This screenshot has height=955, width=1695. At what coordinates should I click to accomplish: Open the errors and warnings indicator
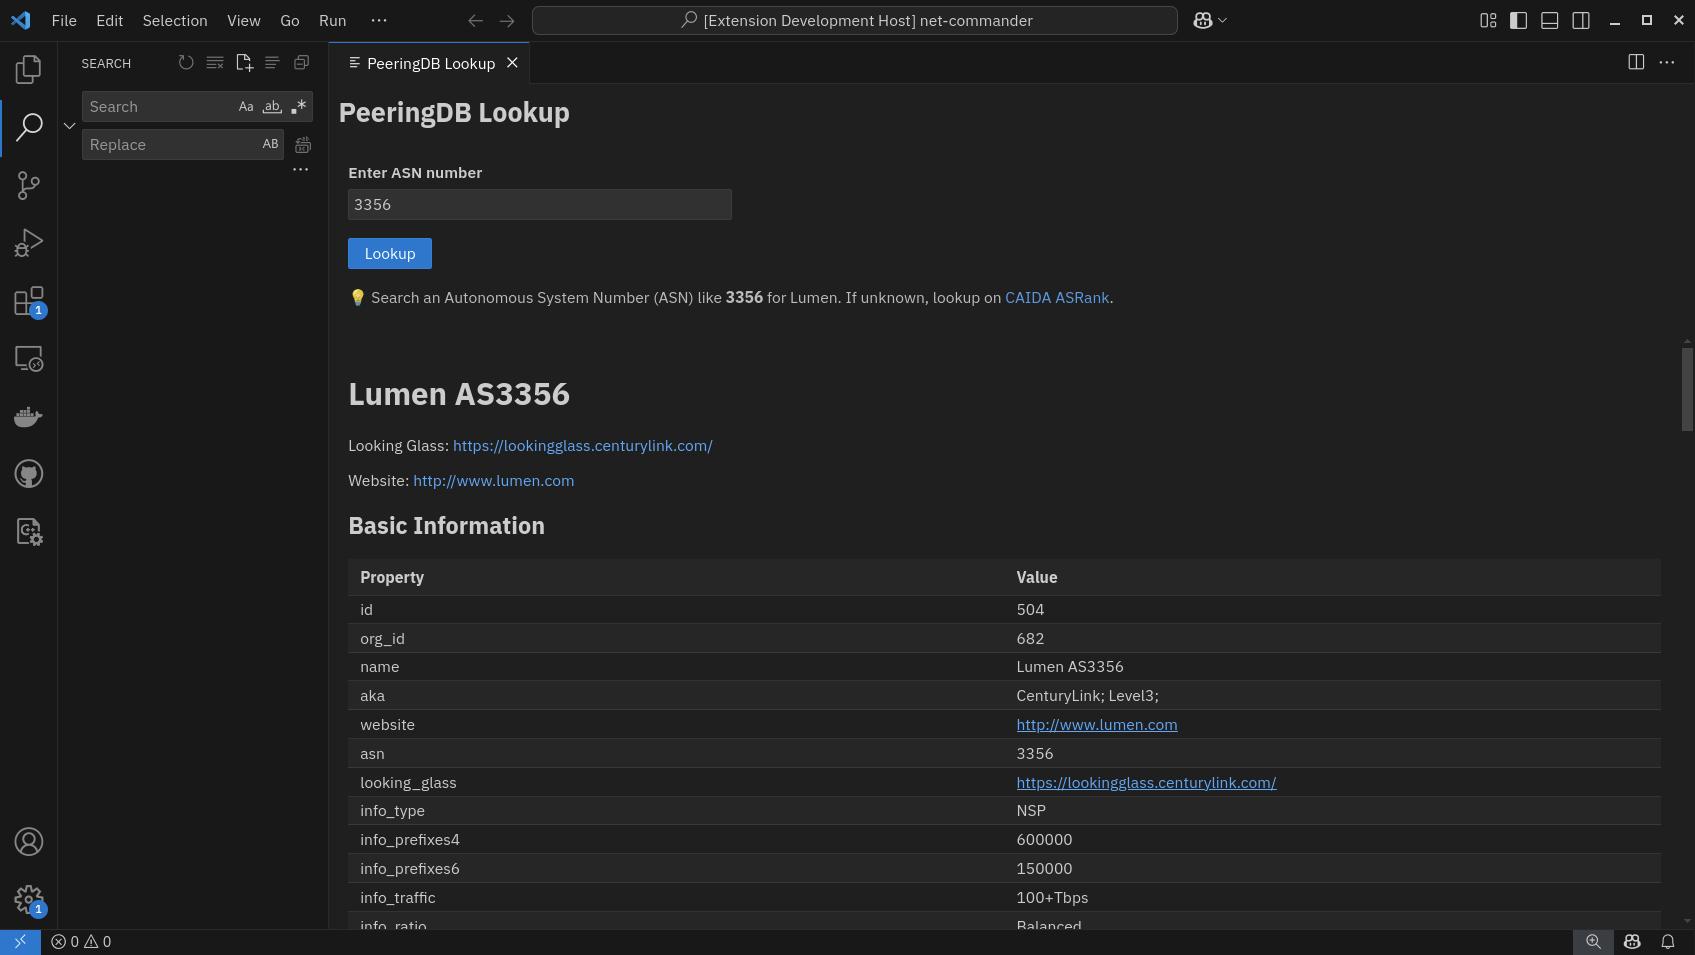tap(81, 942)
